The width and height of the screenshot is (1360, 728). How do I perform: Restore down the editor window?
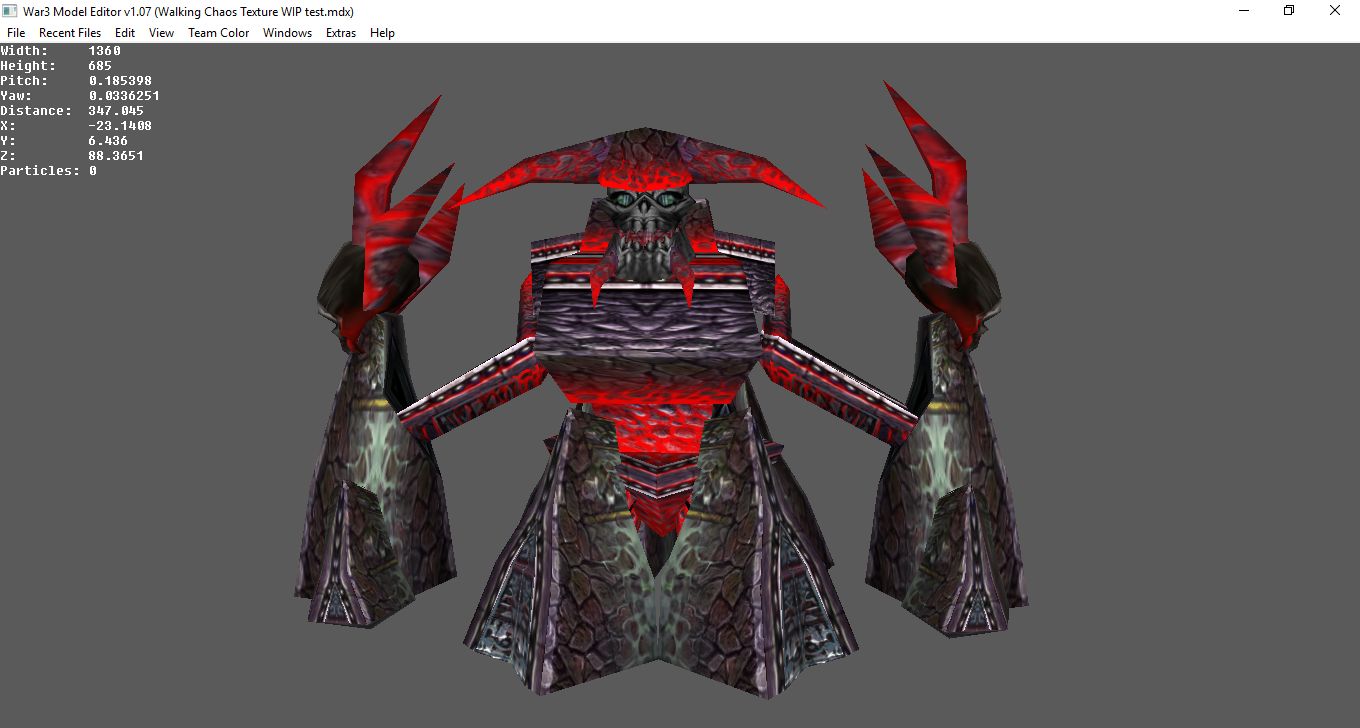point(1289,11)
